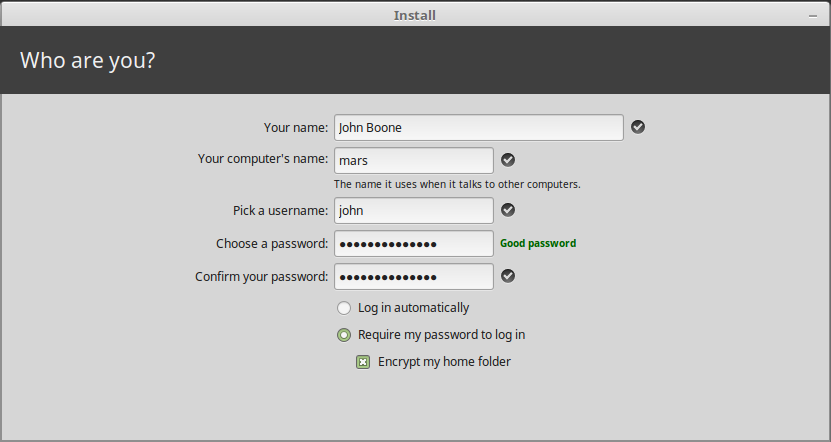Click the checkmark next to username field
The width and height of the screenshot is (831, 442).
(508, 210)
